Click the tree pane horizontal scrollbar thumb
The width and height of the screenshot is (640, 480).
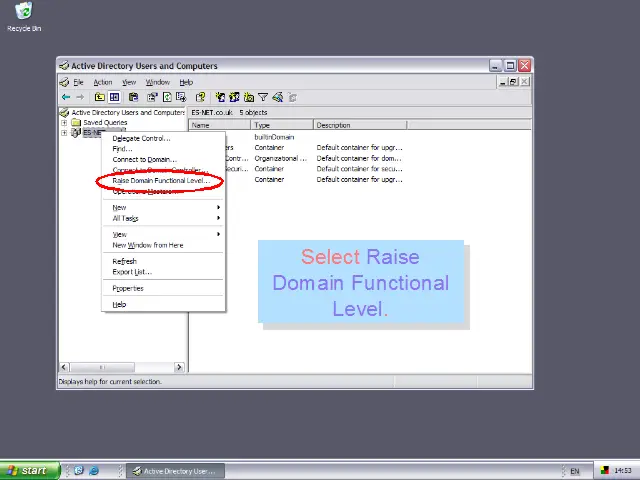(x=102, y=367)
